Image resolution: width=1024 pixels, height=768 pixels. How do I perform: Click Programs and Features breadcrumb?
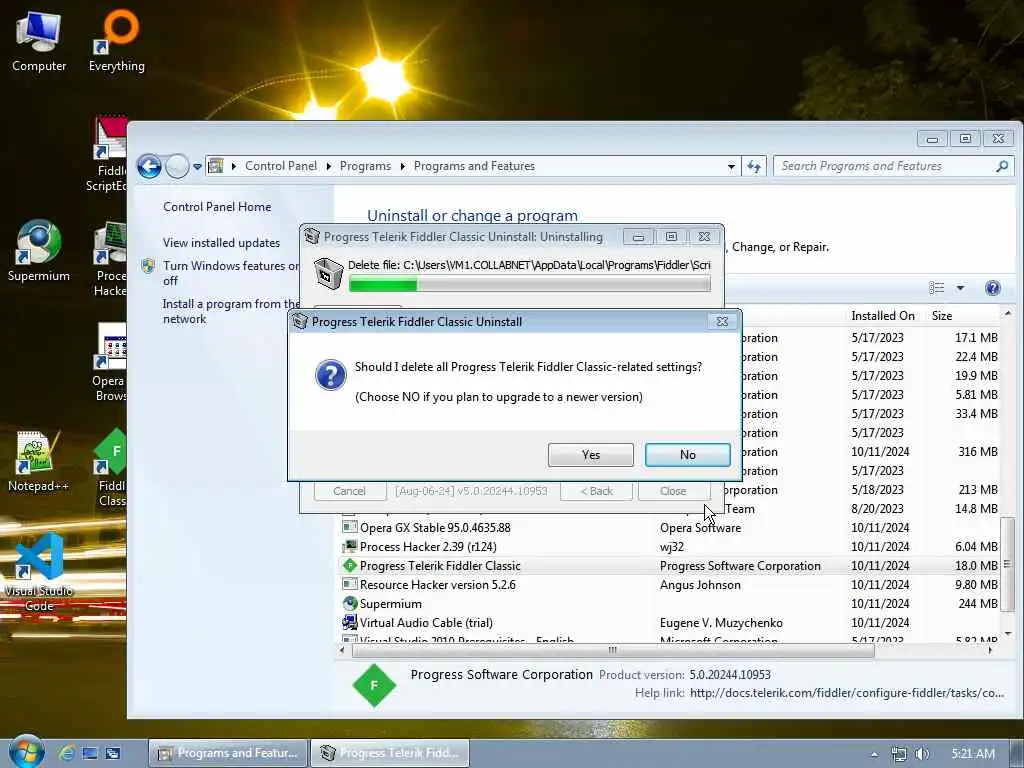pos(474,166)
